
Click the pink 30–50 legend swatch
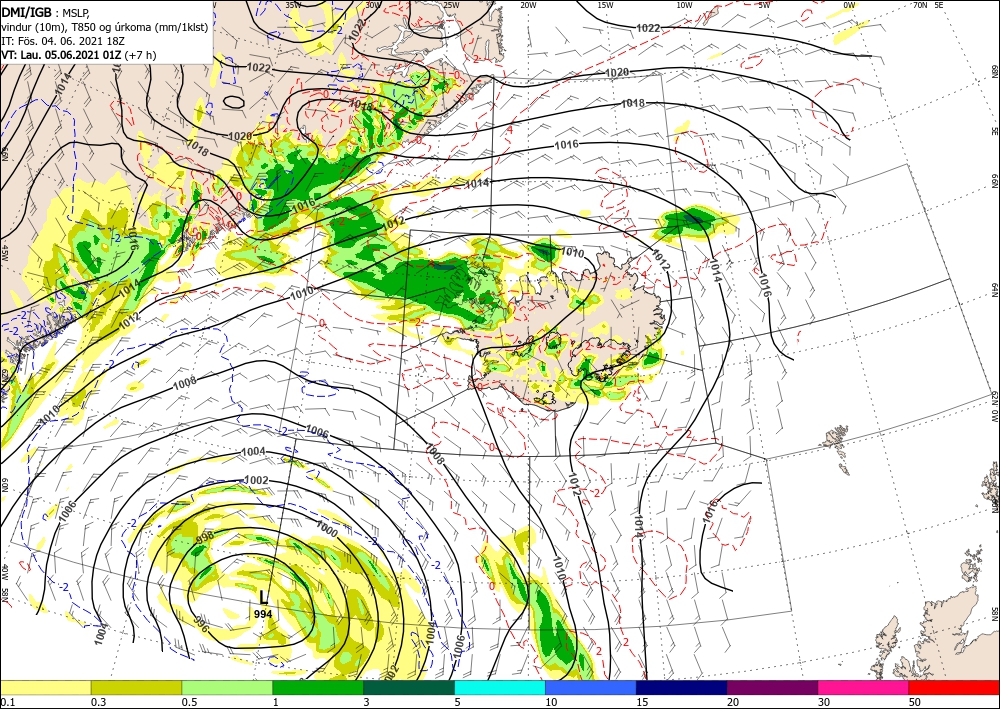pos(864,687)
